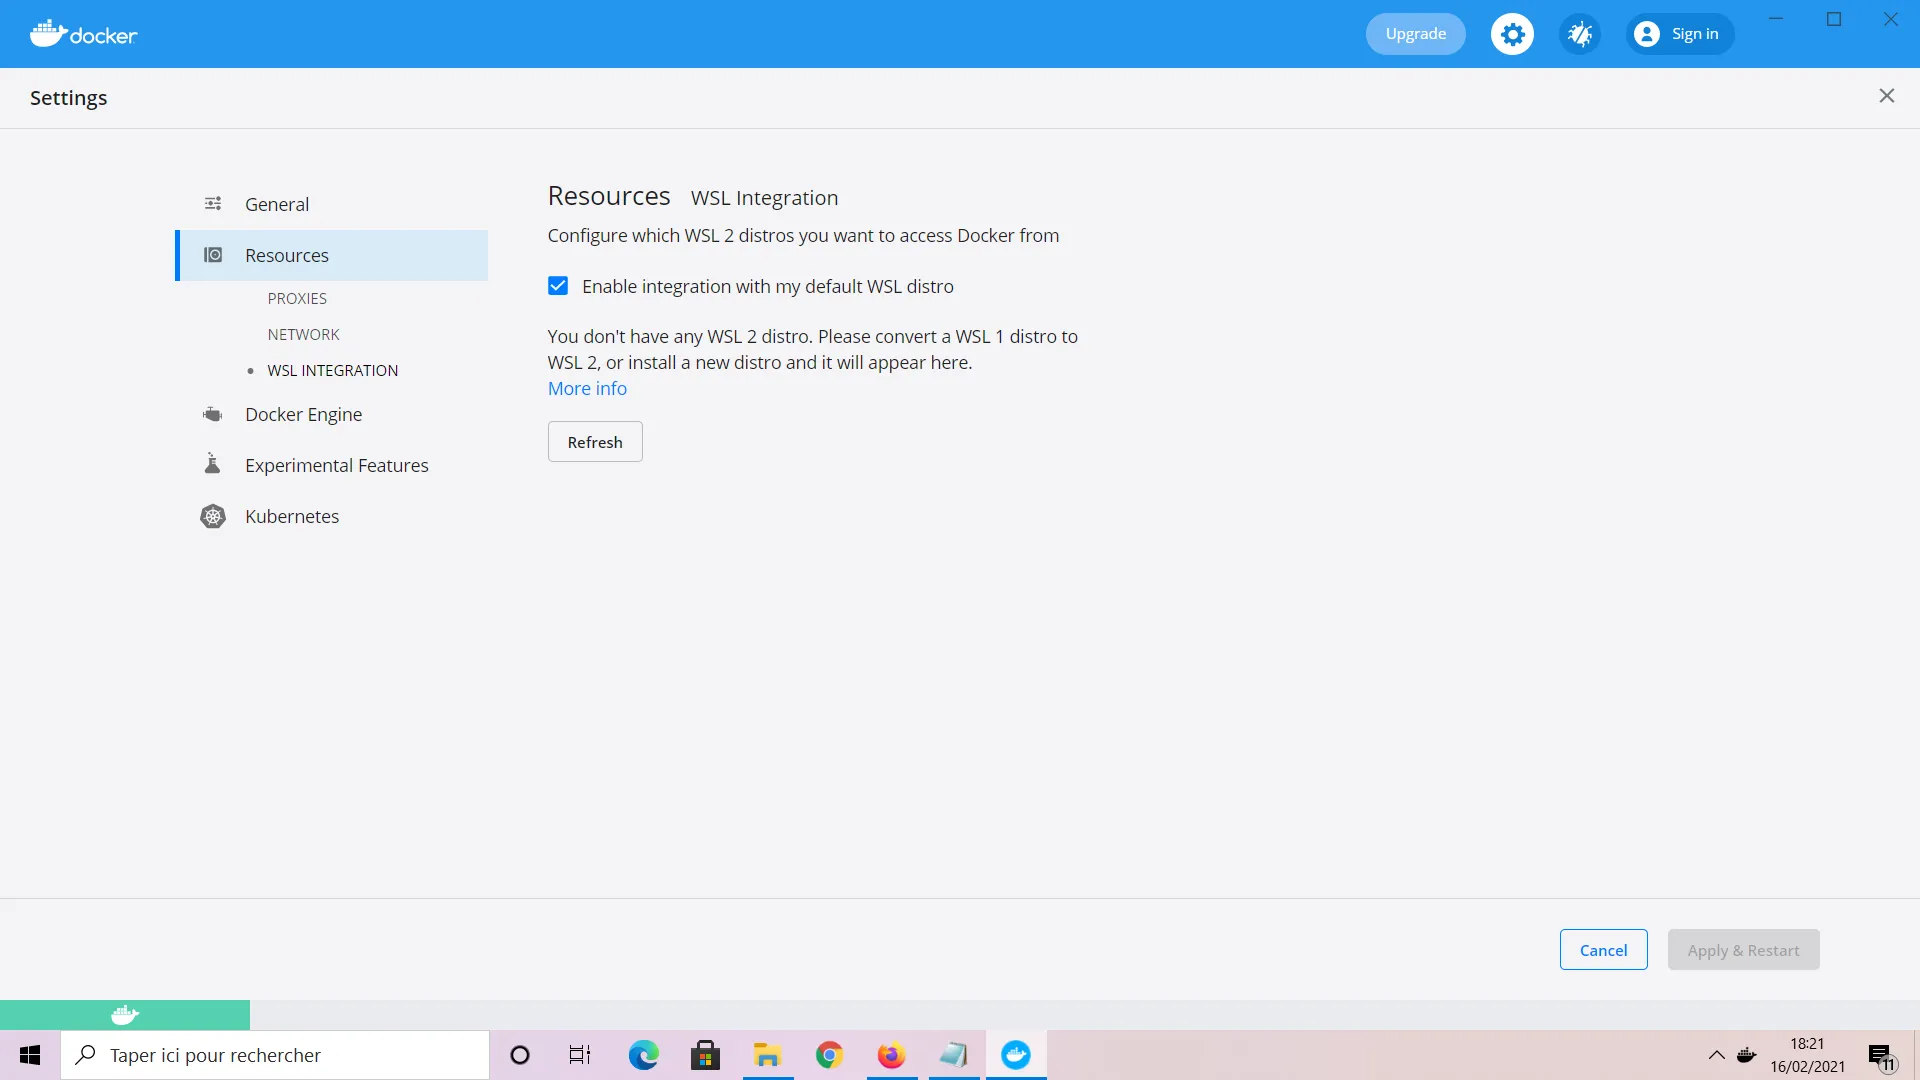Open the Docker whale tray icon
This screenshot has height=1080, width=1920.
1746,1055
